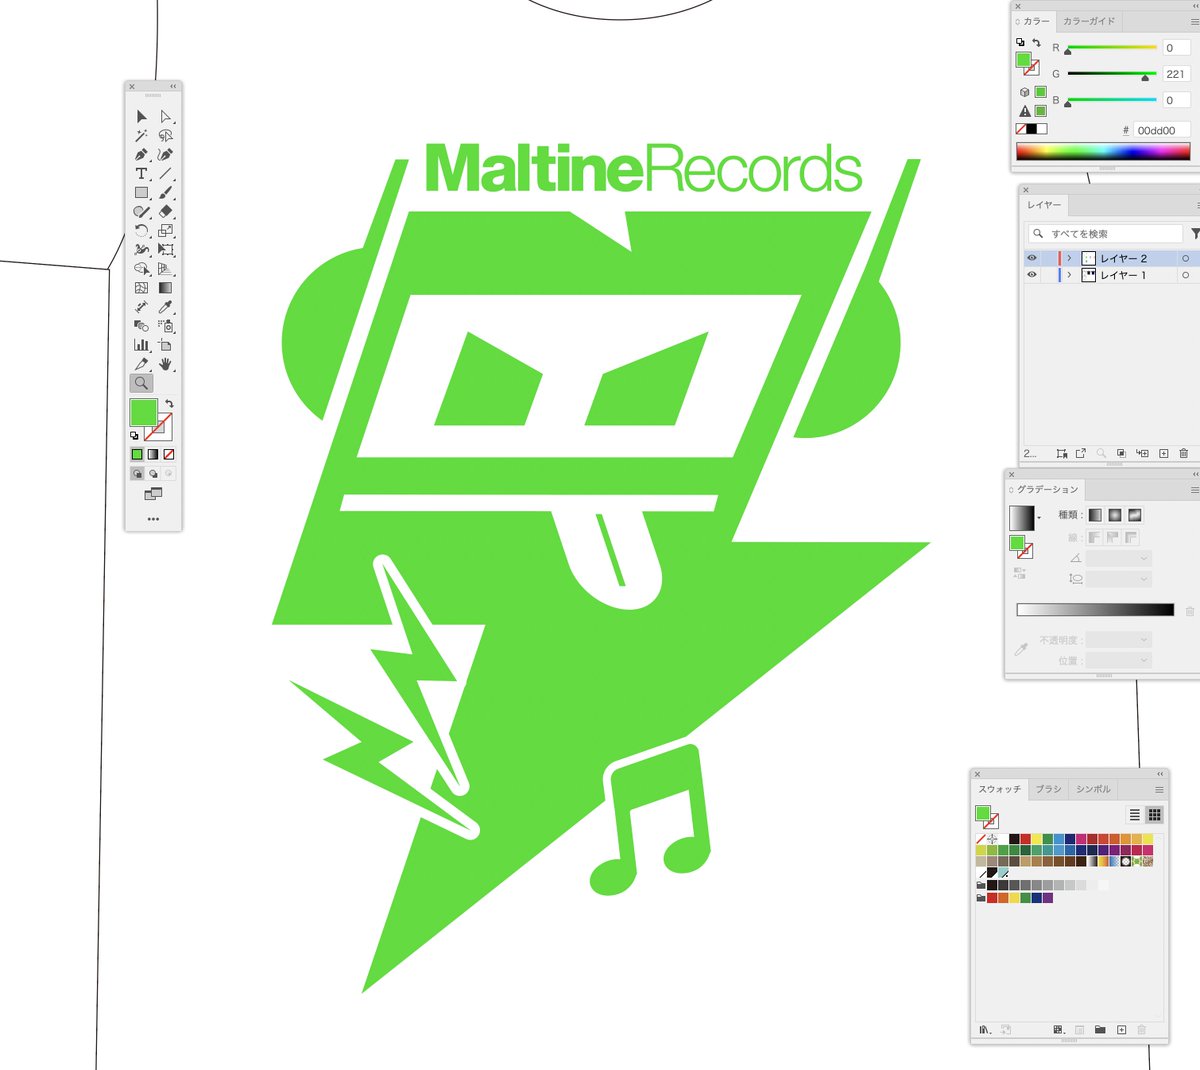Switch to シンボル tab
Viewport: 1200px width, 1070px height.
tap(1093, 789)
